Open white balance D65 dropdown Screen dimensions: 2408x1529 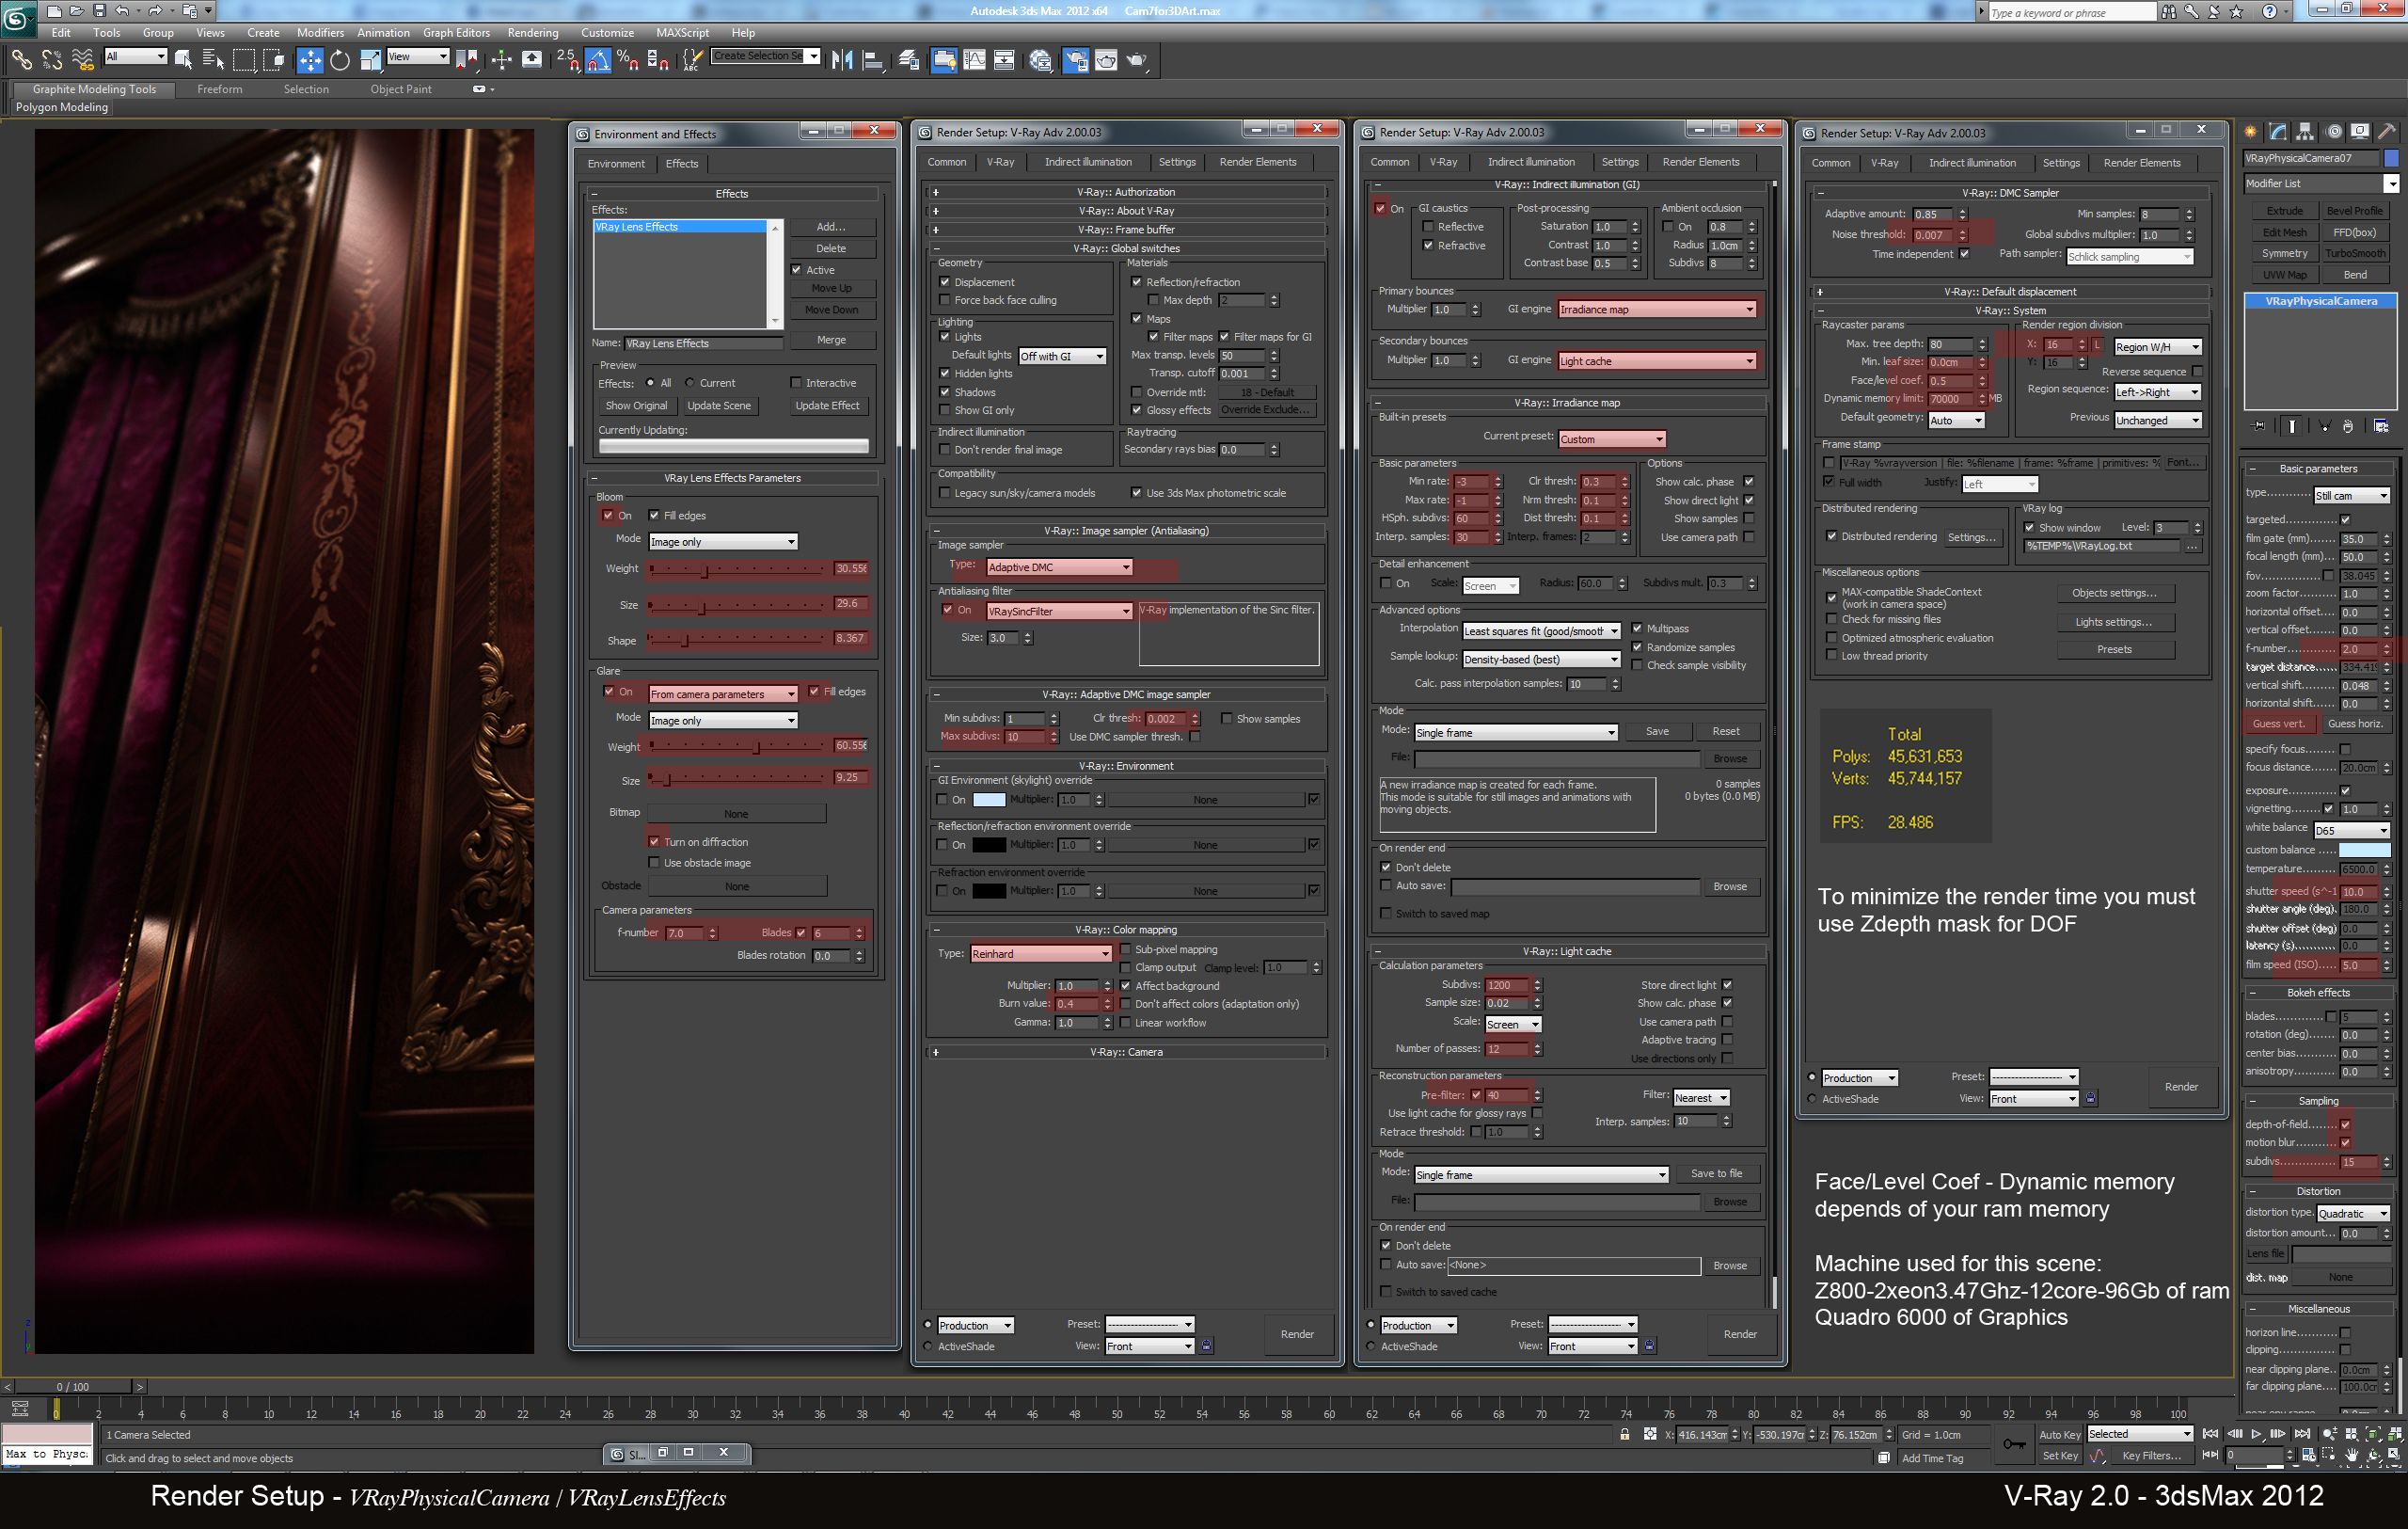pos(2350,830)
